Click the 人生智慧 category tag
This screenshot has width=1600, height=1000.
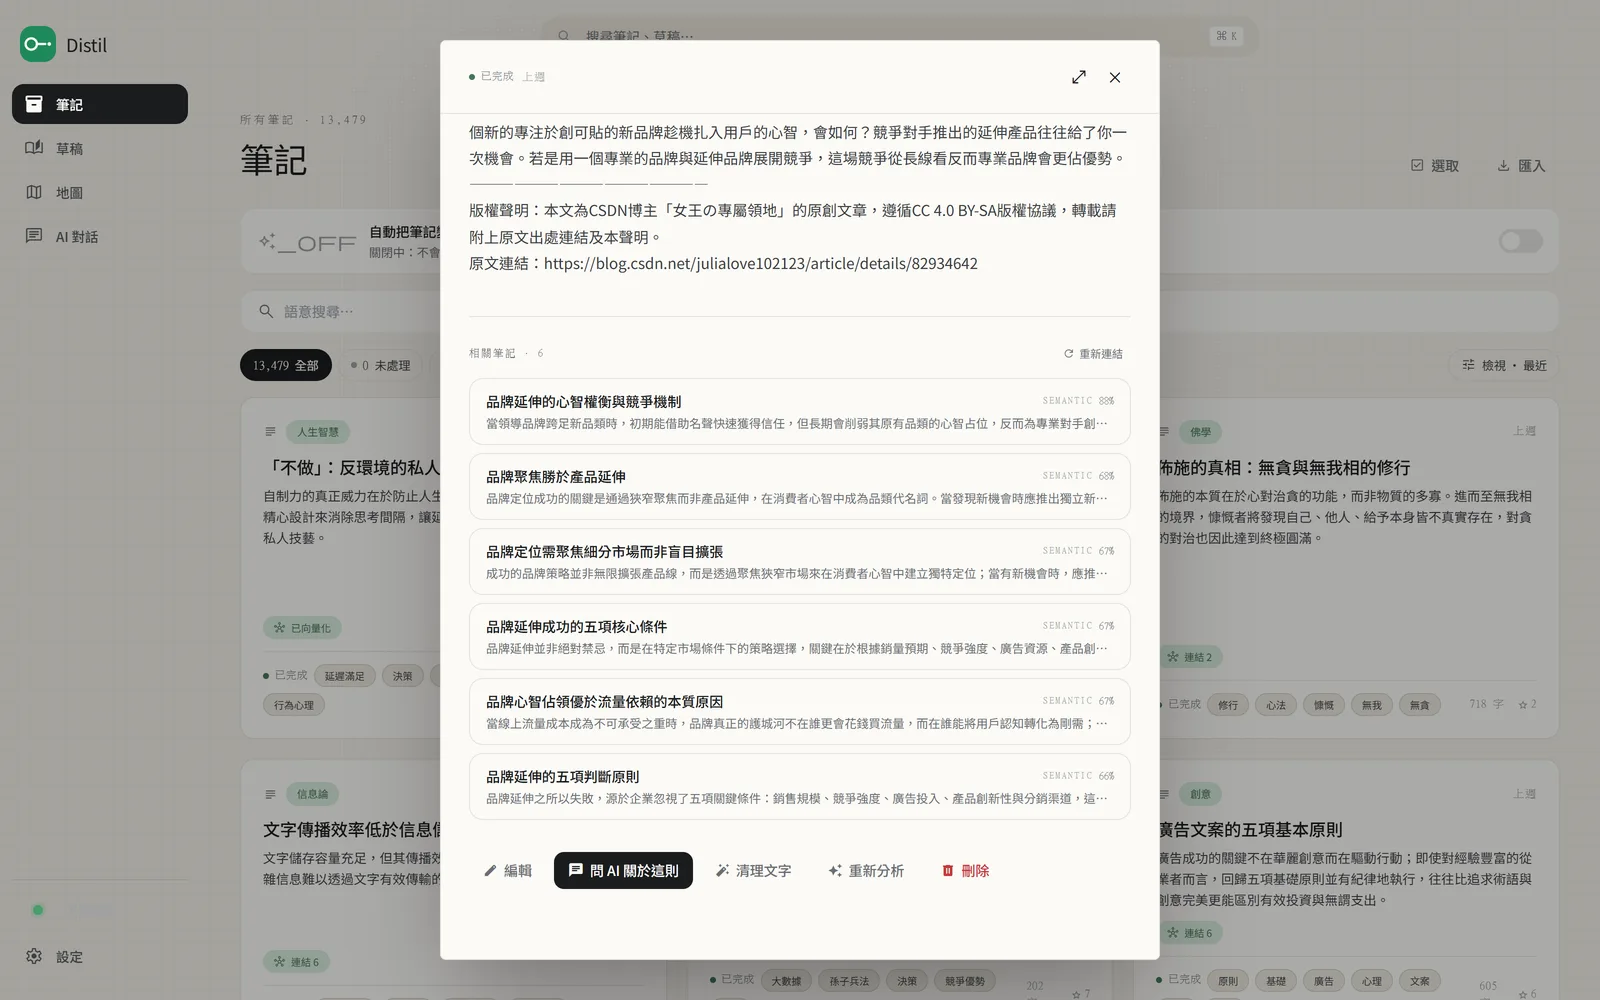click(x=317, y=432)
